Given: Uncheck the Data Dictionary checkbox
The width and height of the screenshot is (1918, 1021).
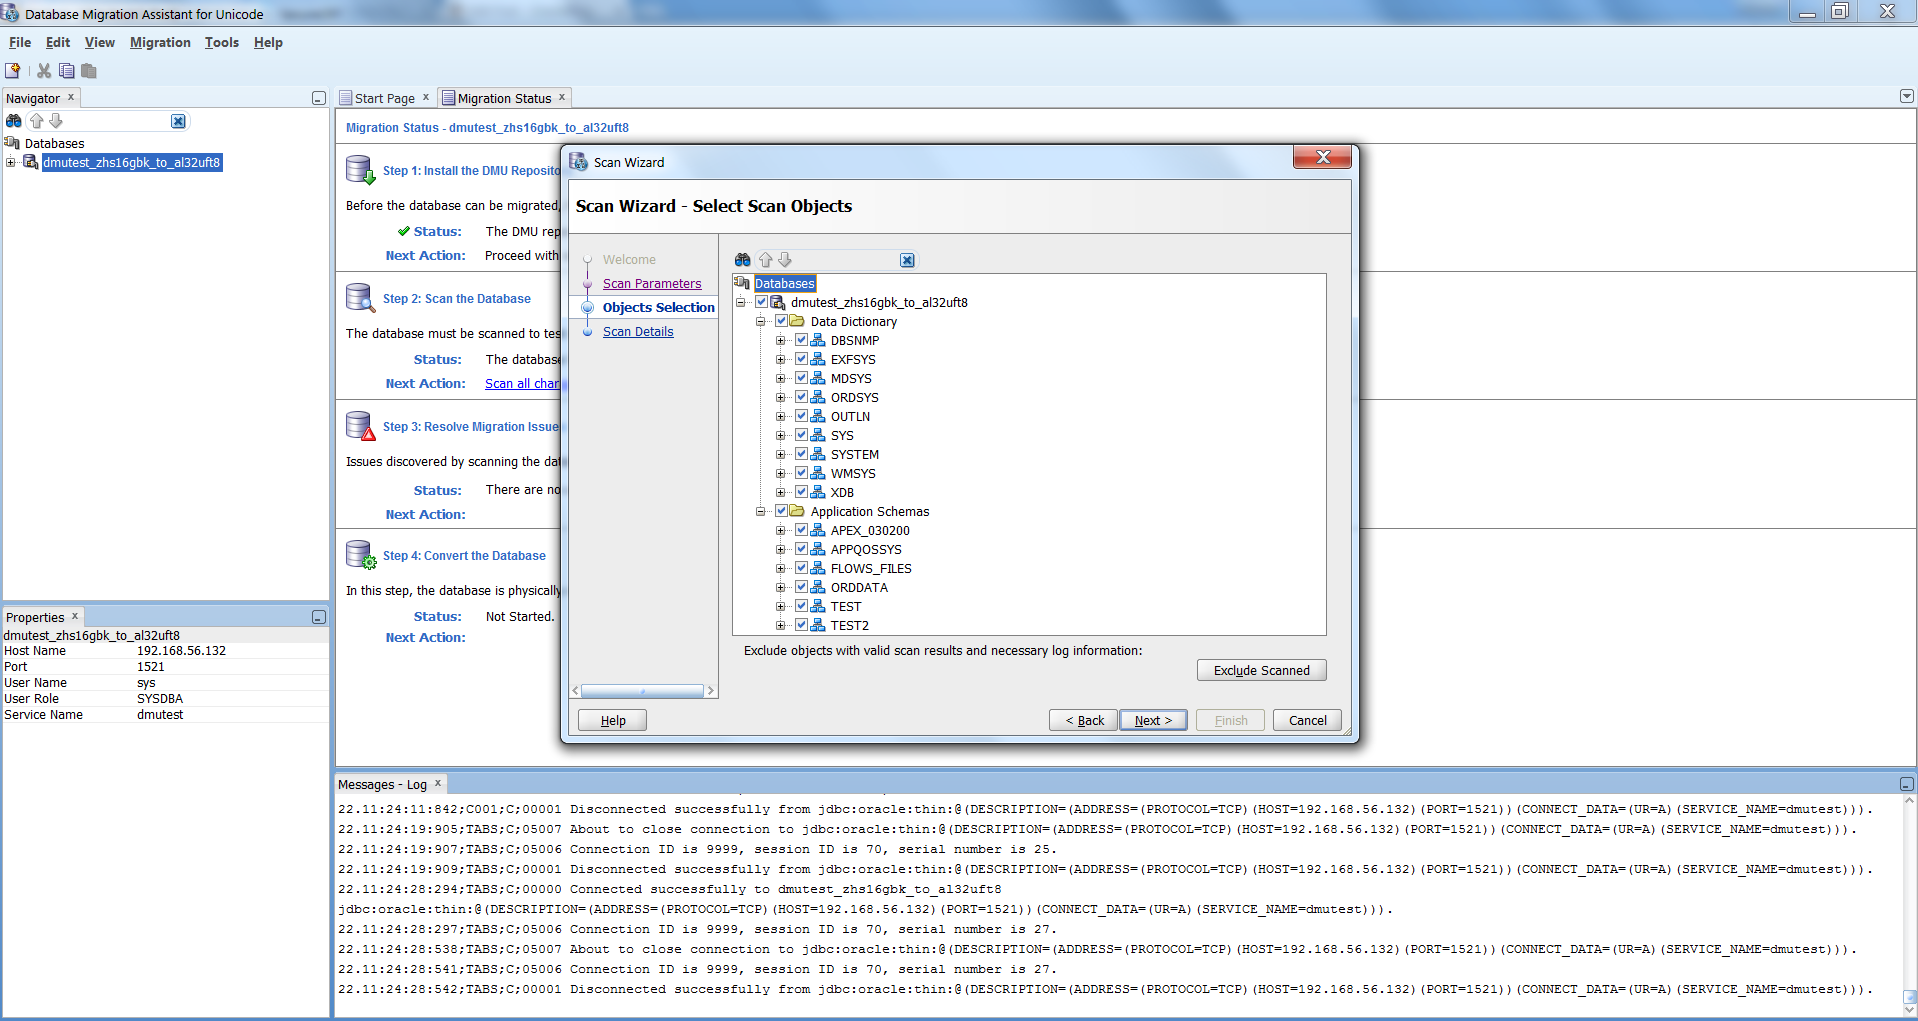Looking at the screenshot, I should point(782,321).
